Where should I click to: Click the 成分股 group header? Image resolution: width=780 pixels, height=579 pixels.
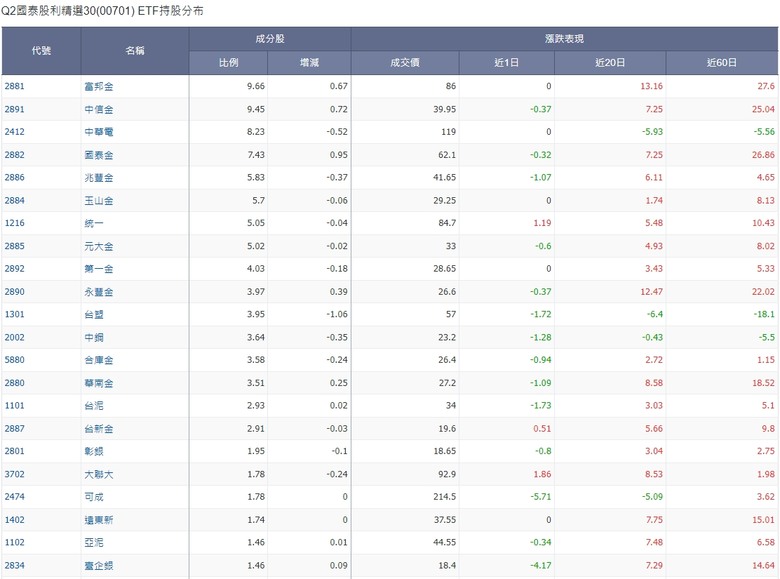[x=270, y=39]
